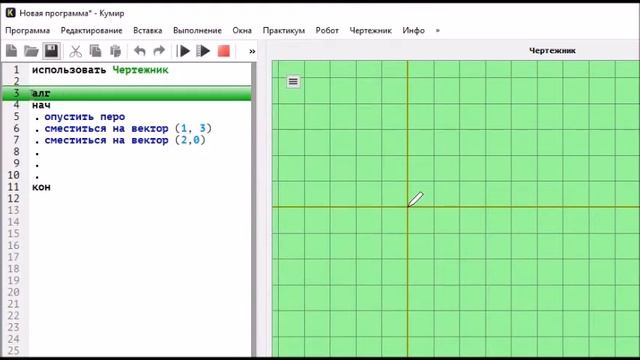Open the Чертежник hamburger menu

tap(293, 82)
